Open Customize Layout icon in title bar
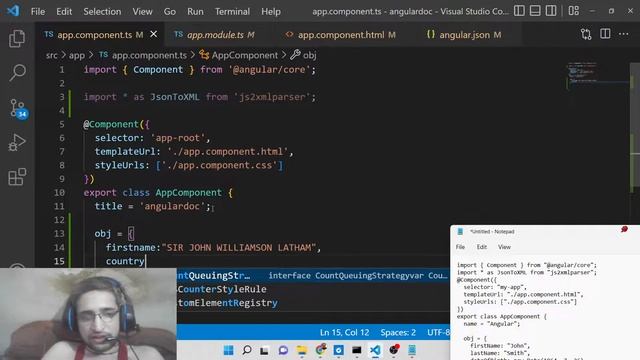The width and height of the screenshot is (640, 360). [573, 11]
